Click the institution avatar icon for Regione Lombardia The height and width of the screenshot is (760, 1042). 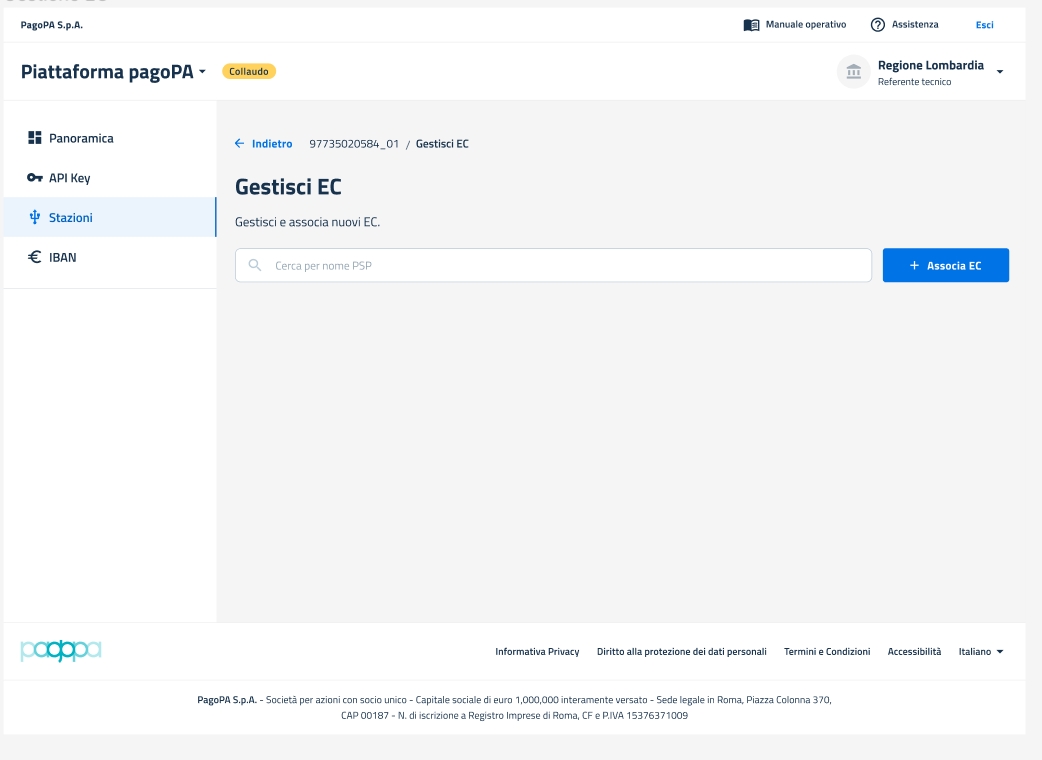853,72
